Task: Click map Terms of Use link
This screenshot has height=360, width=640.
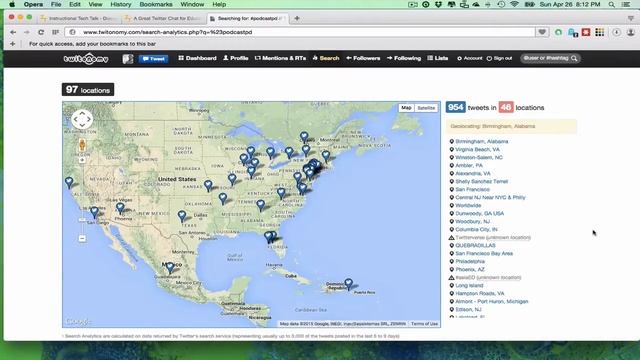Action: pyautogui.click(x=424, y=324)
